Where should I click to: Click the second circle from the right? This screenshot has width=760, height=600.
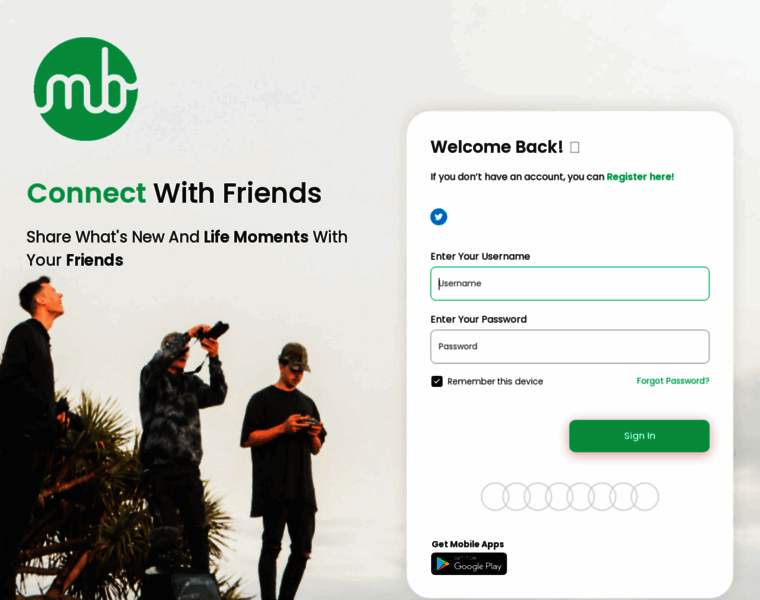pos(624,496)
